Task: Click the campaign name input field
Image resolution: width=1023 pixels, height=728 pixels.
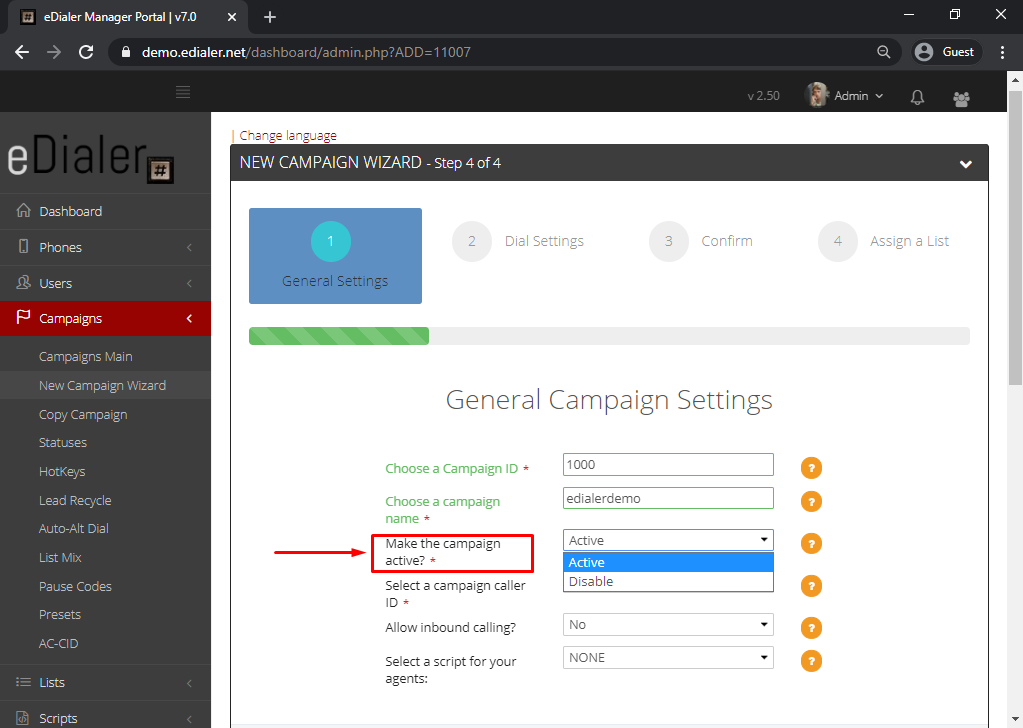Action: pyautogui.click(x=667, y=498)
